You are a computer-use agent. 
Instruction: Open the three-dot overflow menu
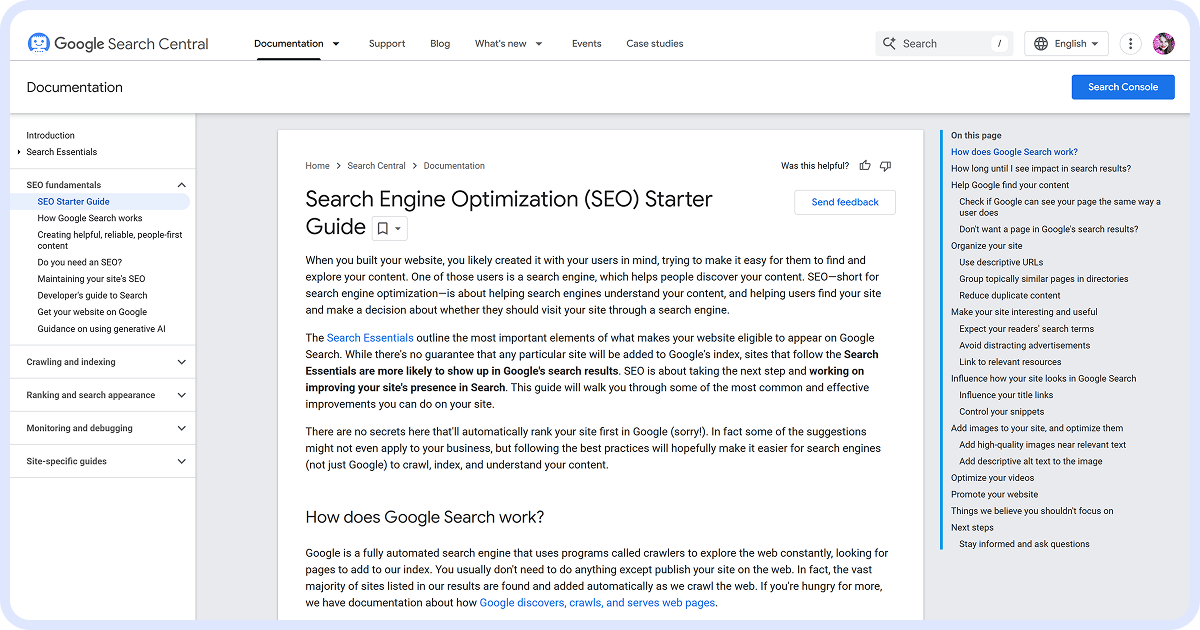click(1129, 43)
